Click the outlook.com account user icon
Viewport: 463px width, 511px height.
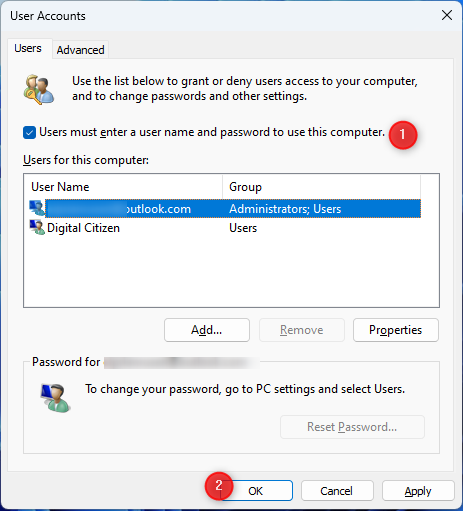tap(37, 208)
